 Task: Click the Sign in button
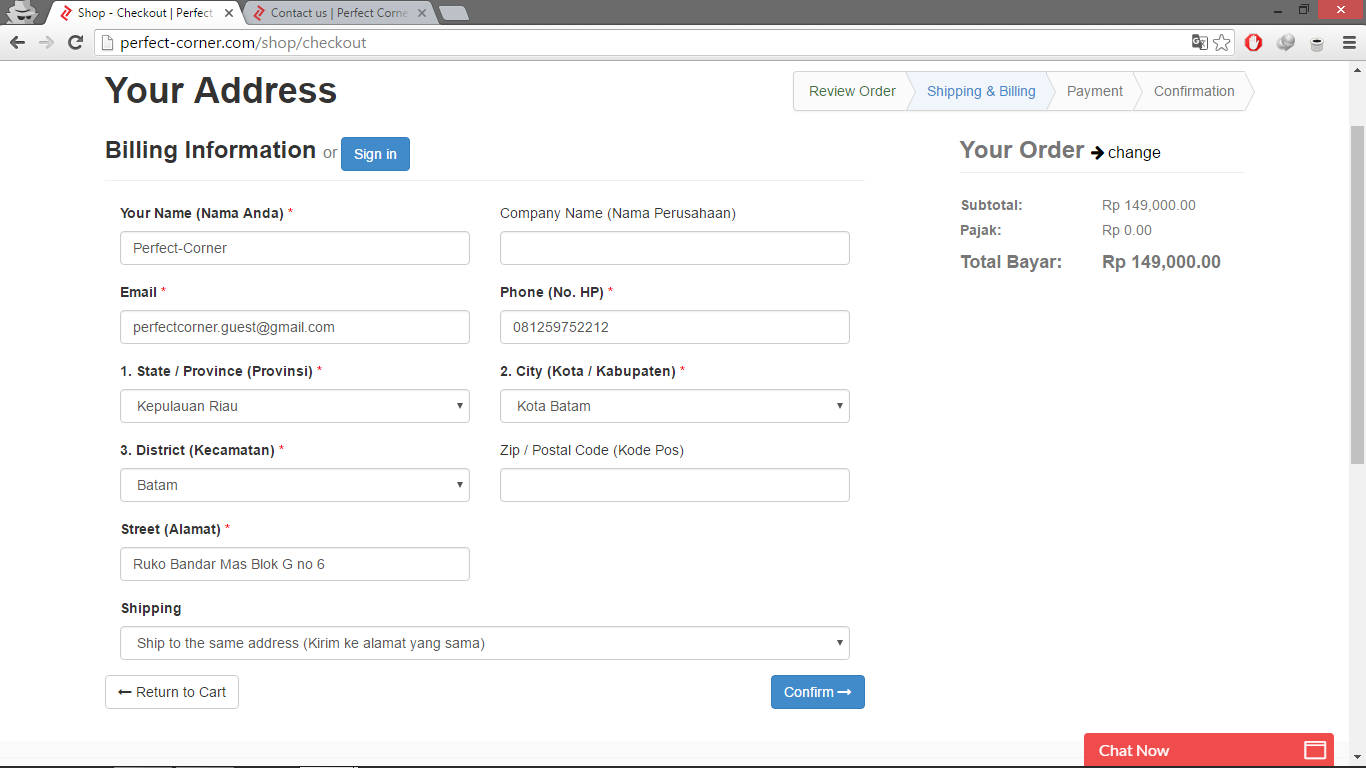pyautogui.click(x=375, y=154)
